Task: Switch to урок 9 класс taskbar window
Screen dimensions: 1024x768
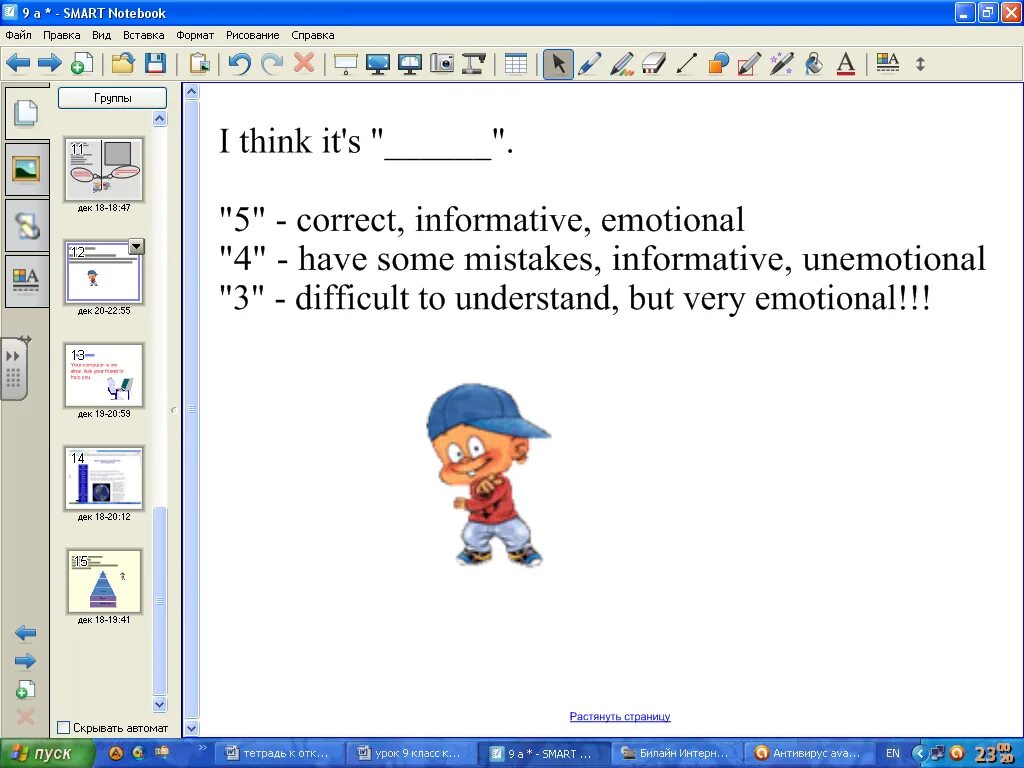Action: click(410, 754)
